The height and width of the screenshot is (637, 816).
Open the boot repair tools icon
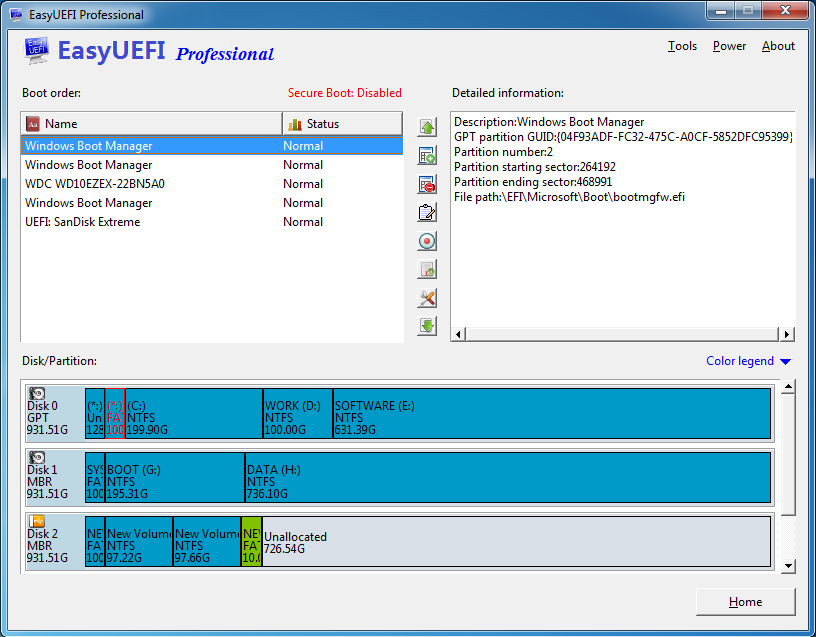pyautogui.click(x=427, y=297)
